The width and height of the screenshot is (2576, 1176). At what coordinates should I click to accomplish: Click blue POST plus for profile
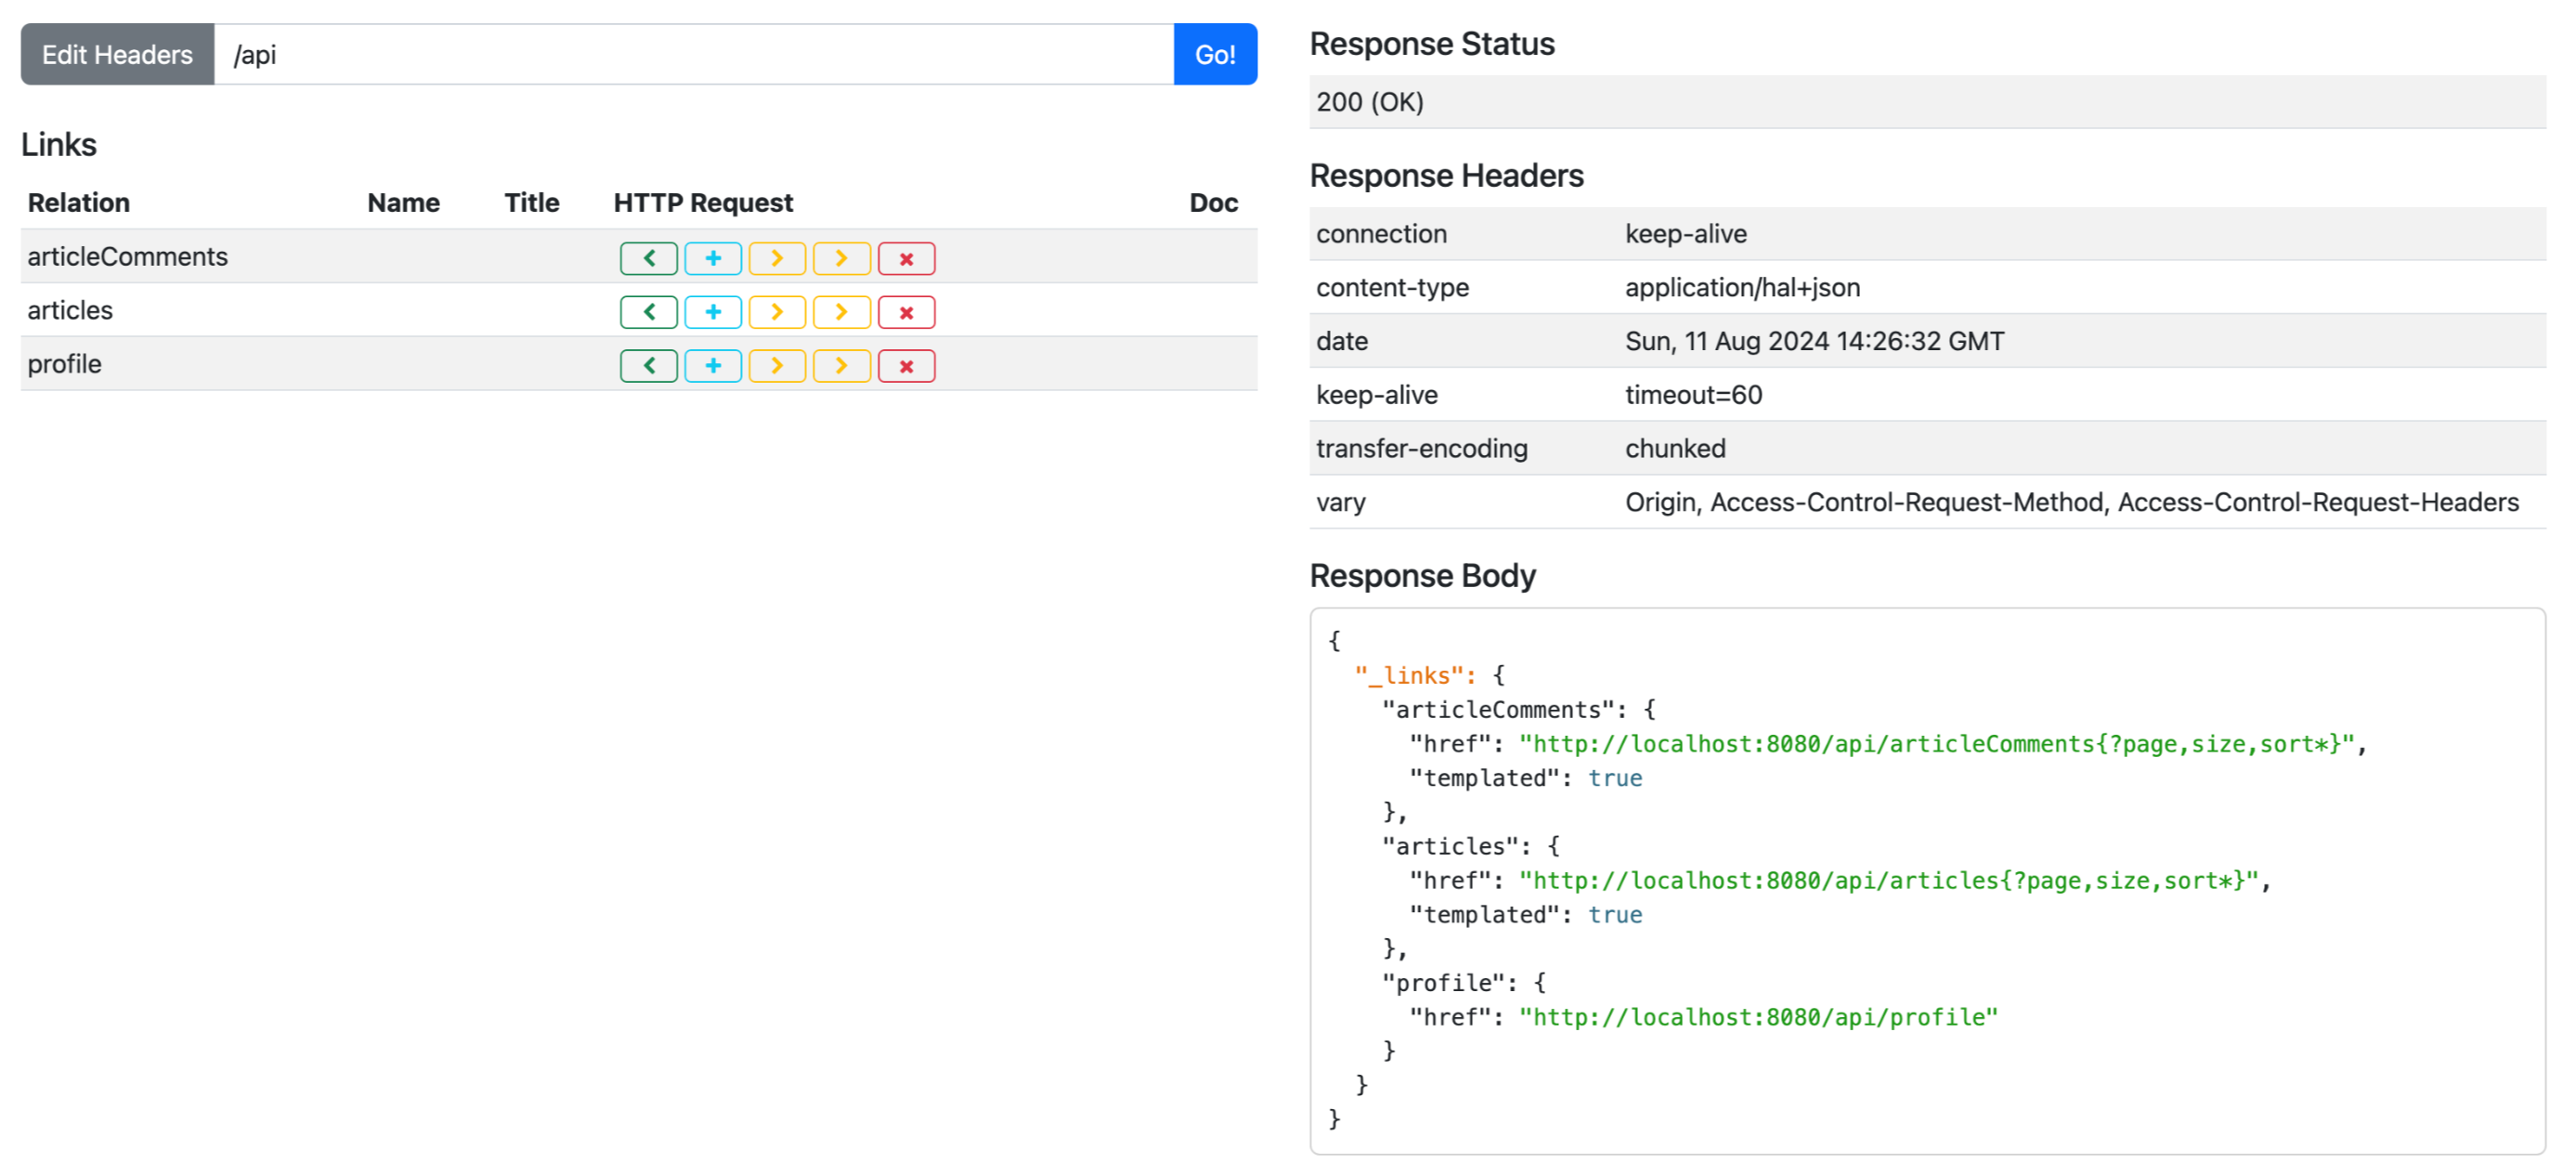[712, 366]
